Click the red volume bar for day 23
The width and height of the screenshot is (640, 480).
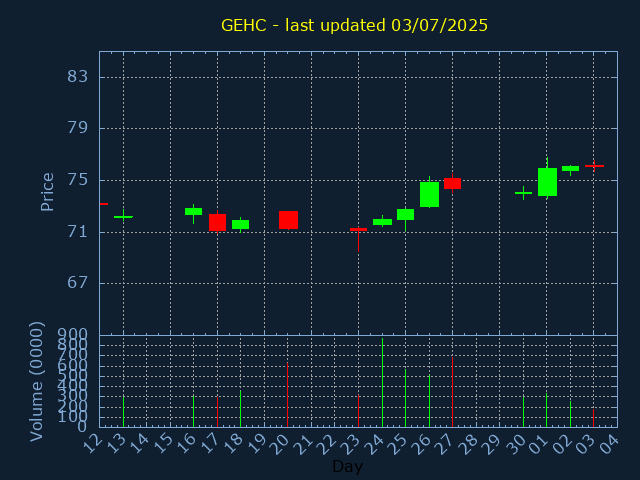(358, 411)
